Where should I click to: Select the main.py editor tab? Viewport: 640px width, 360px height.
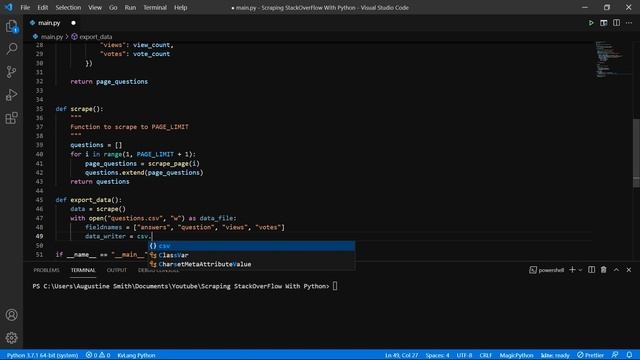click(x=49, y=23)
